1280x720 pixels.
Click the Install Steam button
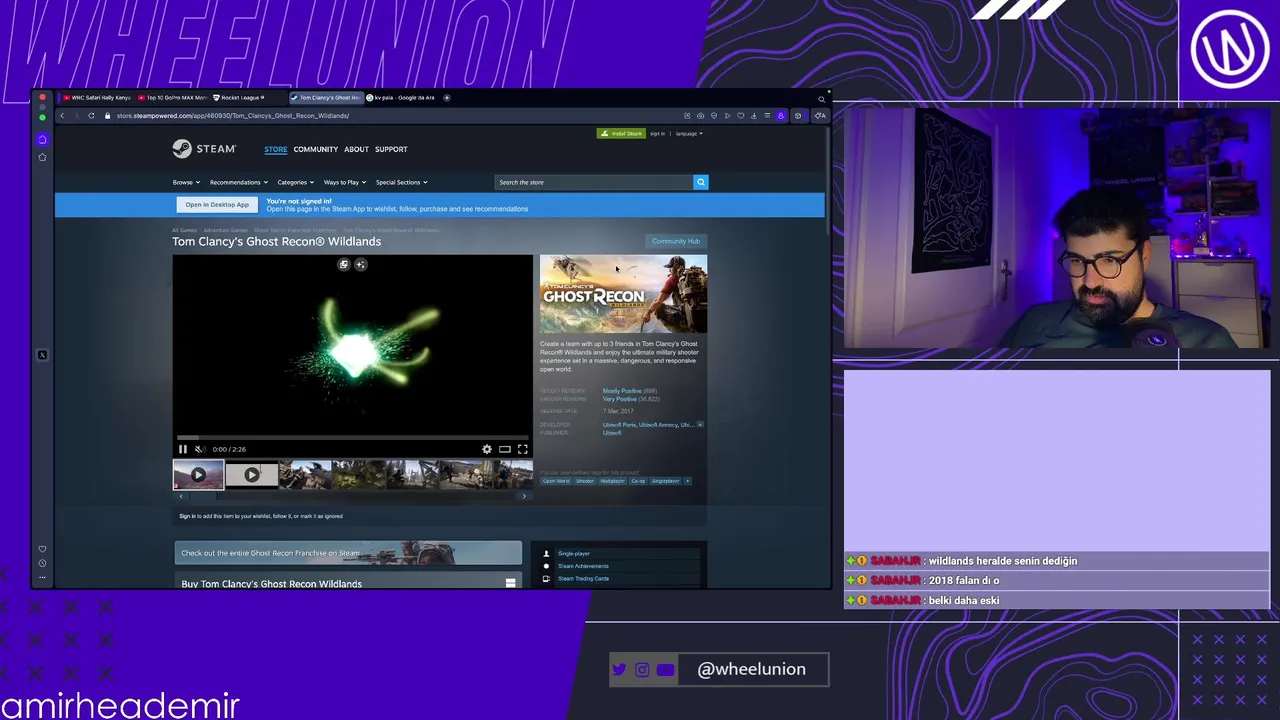click(621, 133)
